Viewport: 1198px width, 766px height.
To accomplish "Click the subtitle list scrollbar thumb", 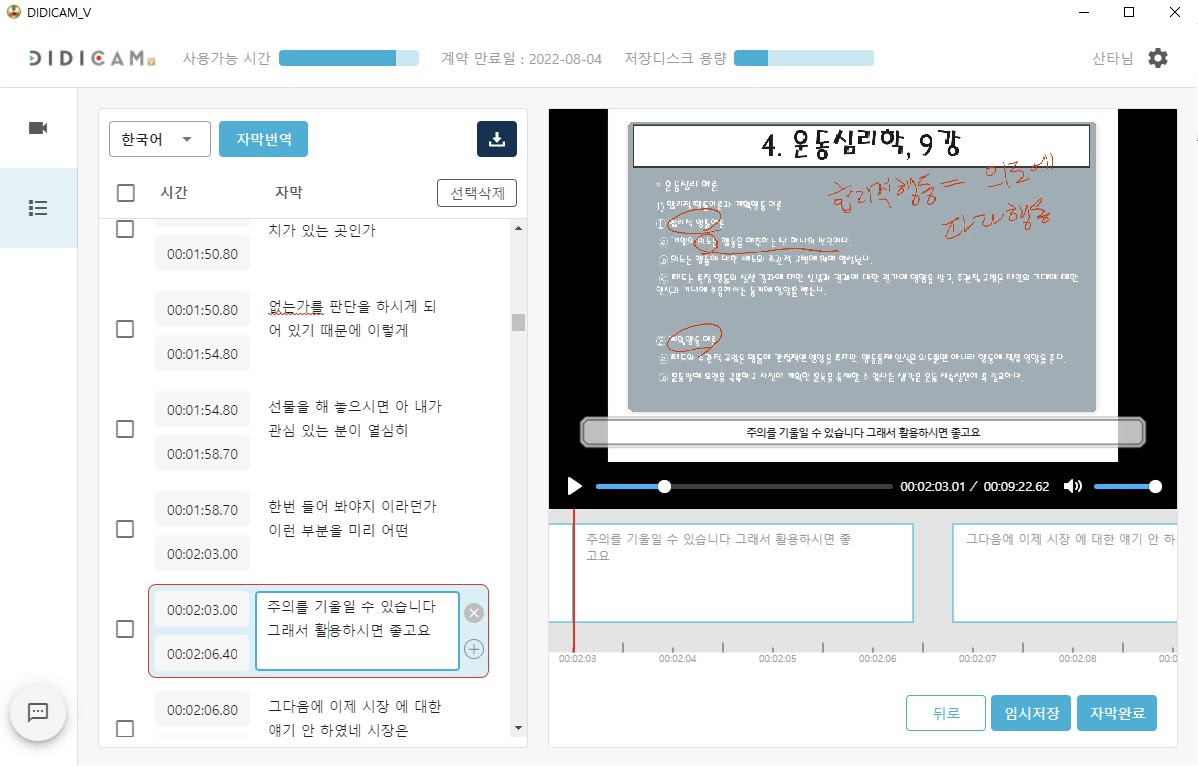I will pyautogui.click(x=518, y=322).
